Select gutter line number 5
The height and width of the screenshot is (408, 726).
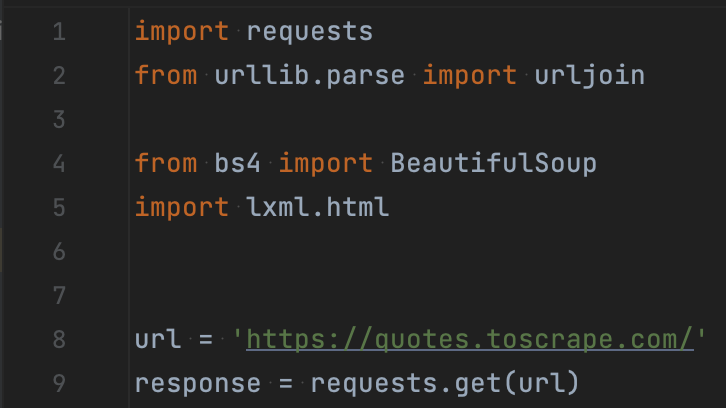click(59, 207)
